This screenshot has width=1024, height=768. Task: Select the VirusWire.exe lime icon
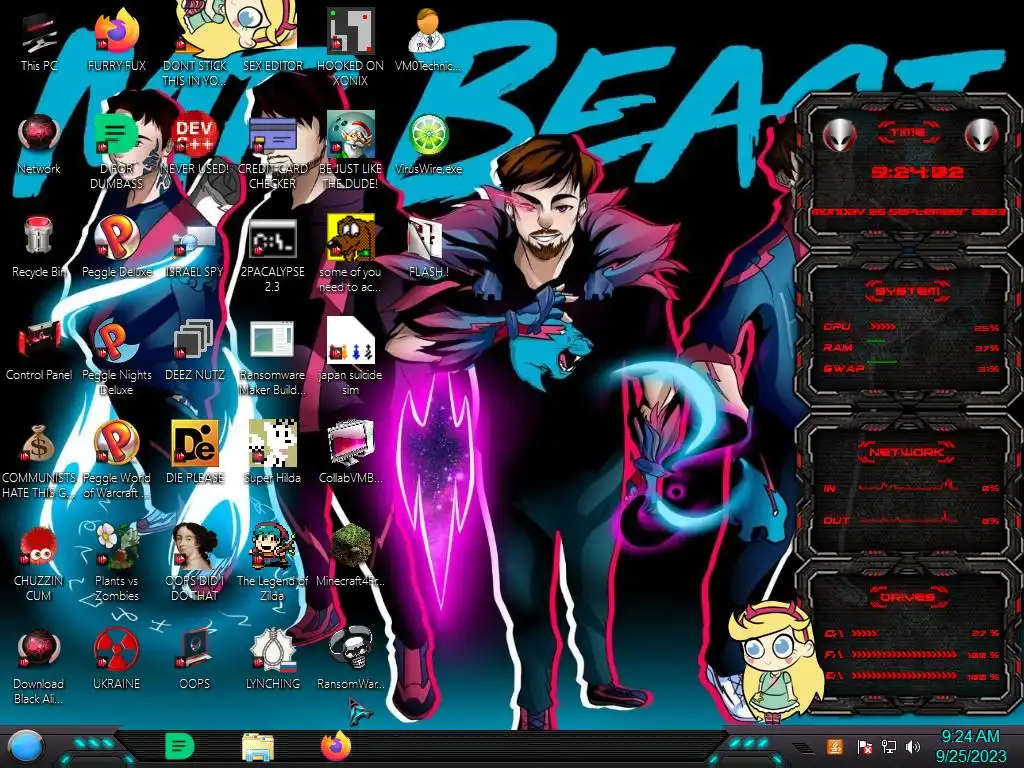[x=428, y=144]
